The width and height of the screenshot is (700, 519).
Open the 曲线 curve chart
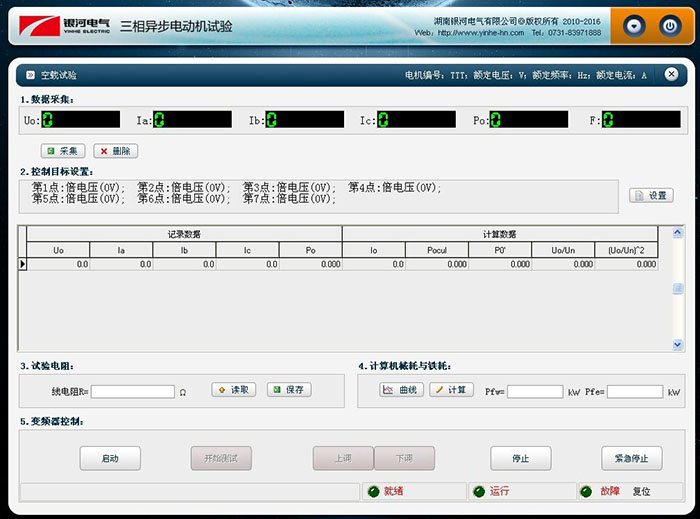pyautogui.click(x=402, y=390)
